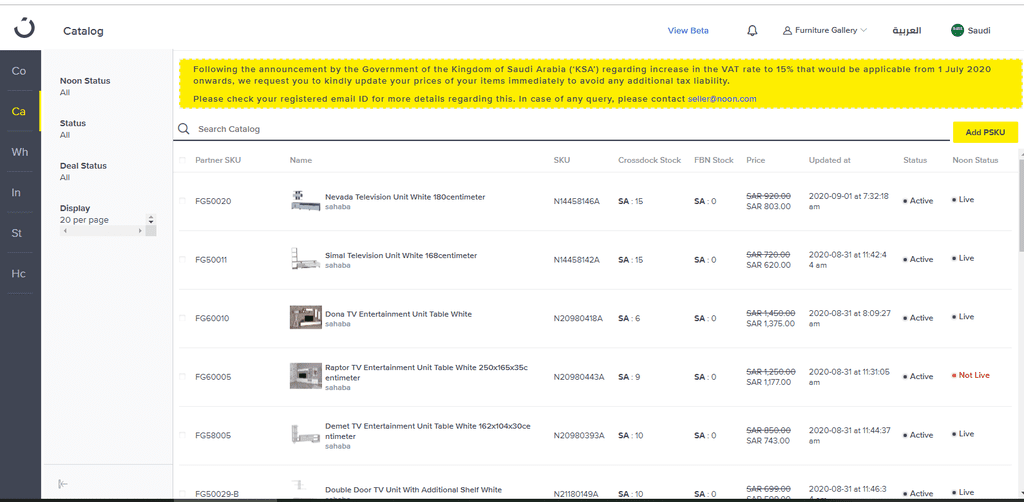Check the FG50029-B row checkbox
Viewport: 1024px width, 502px height.
[x=182, y=494]
